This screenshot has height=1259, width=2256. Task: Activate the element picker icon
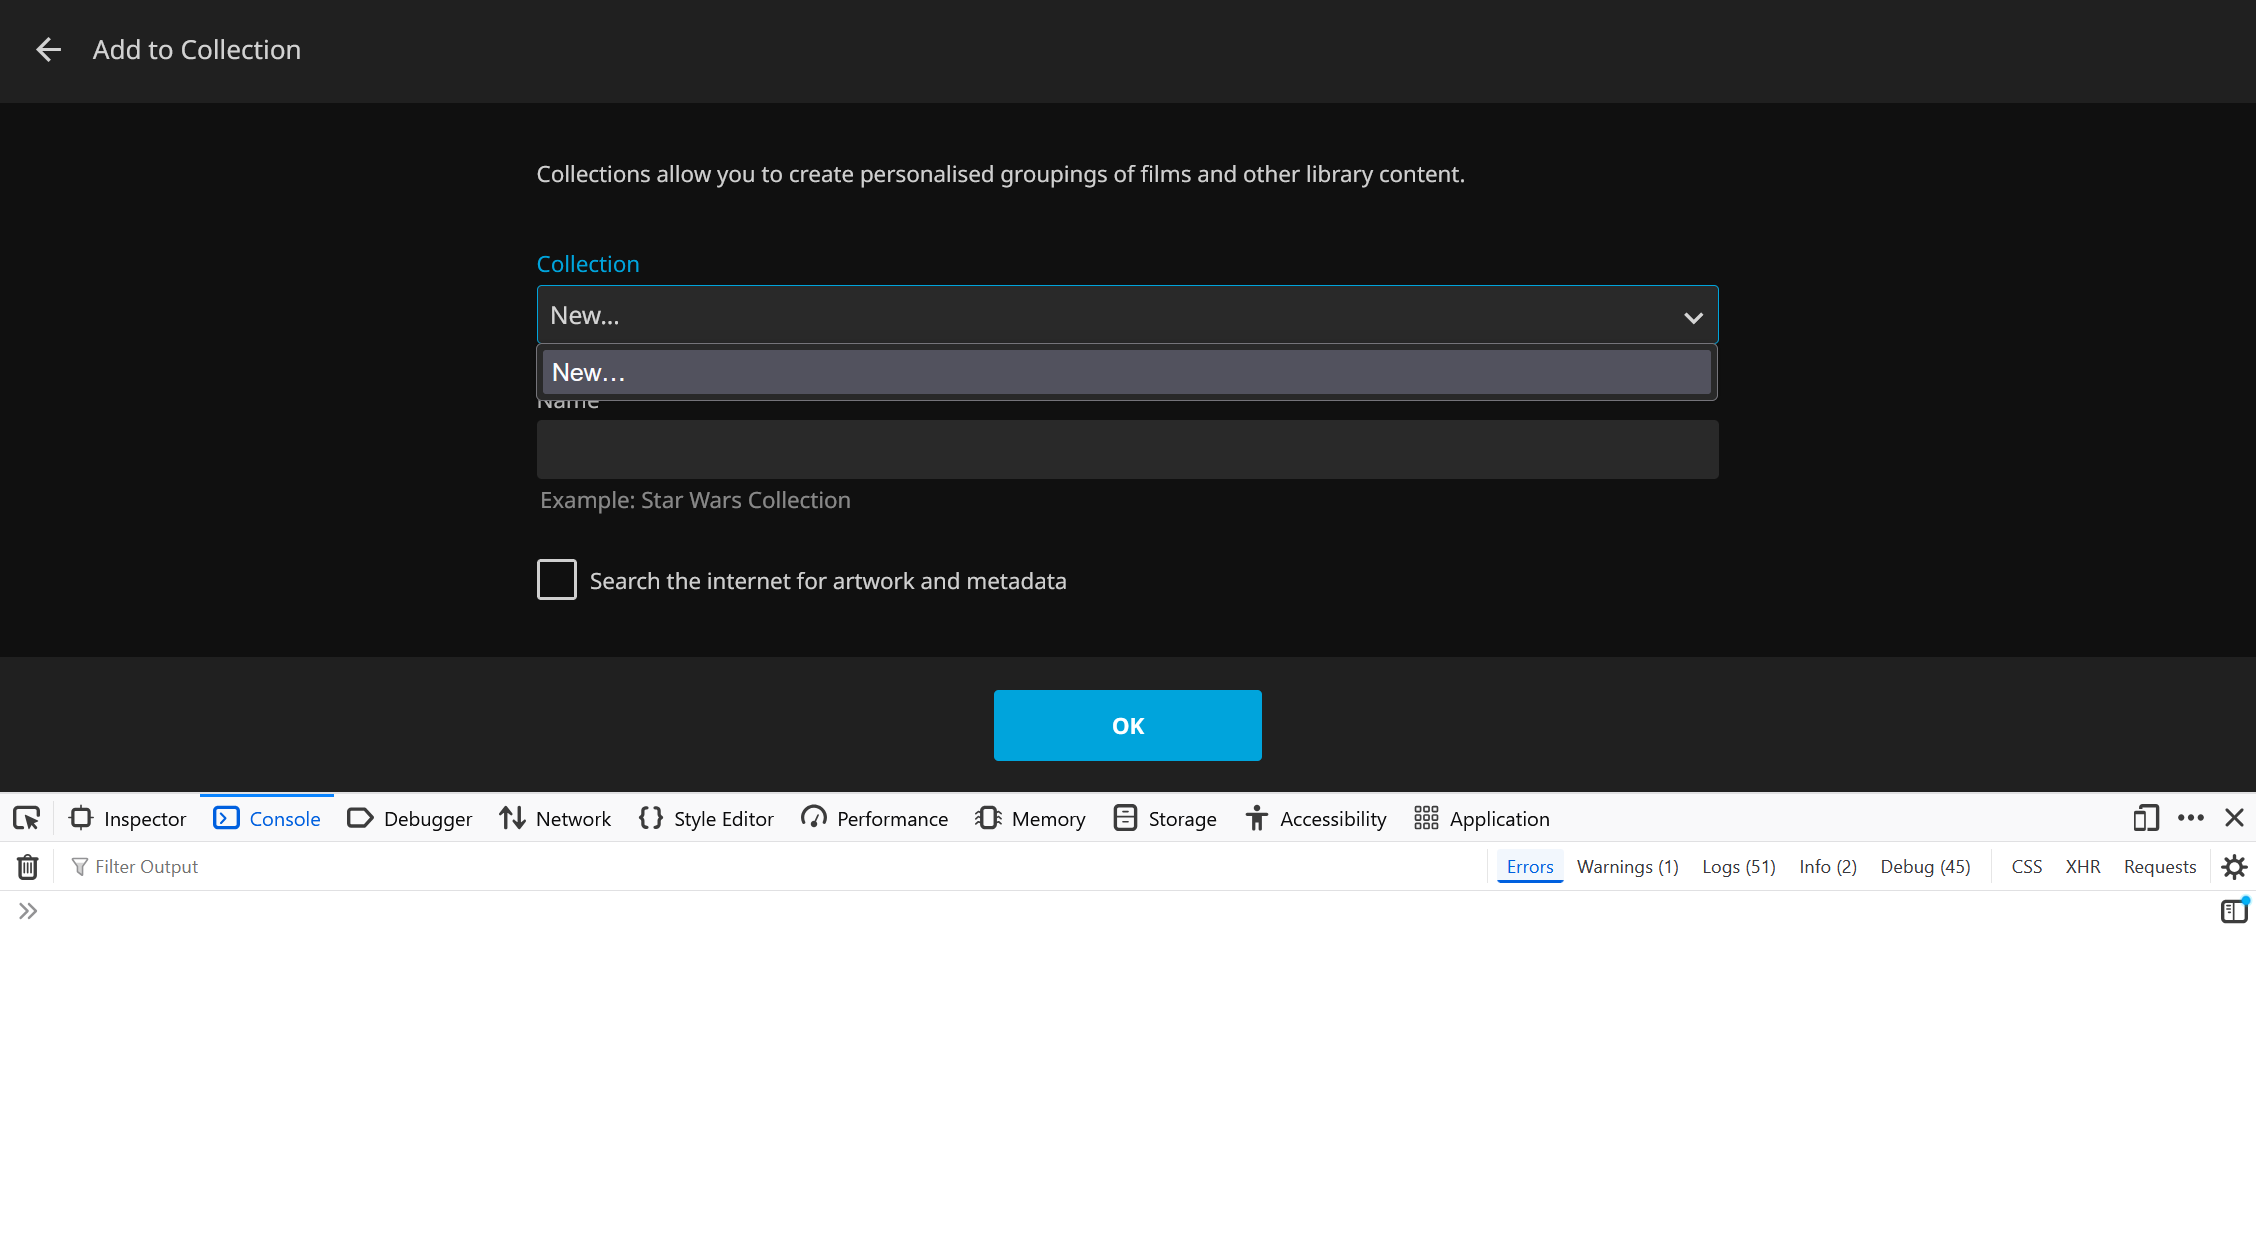(x=27, y=819)
